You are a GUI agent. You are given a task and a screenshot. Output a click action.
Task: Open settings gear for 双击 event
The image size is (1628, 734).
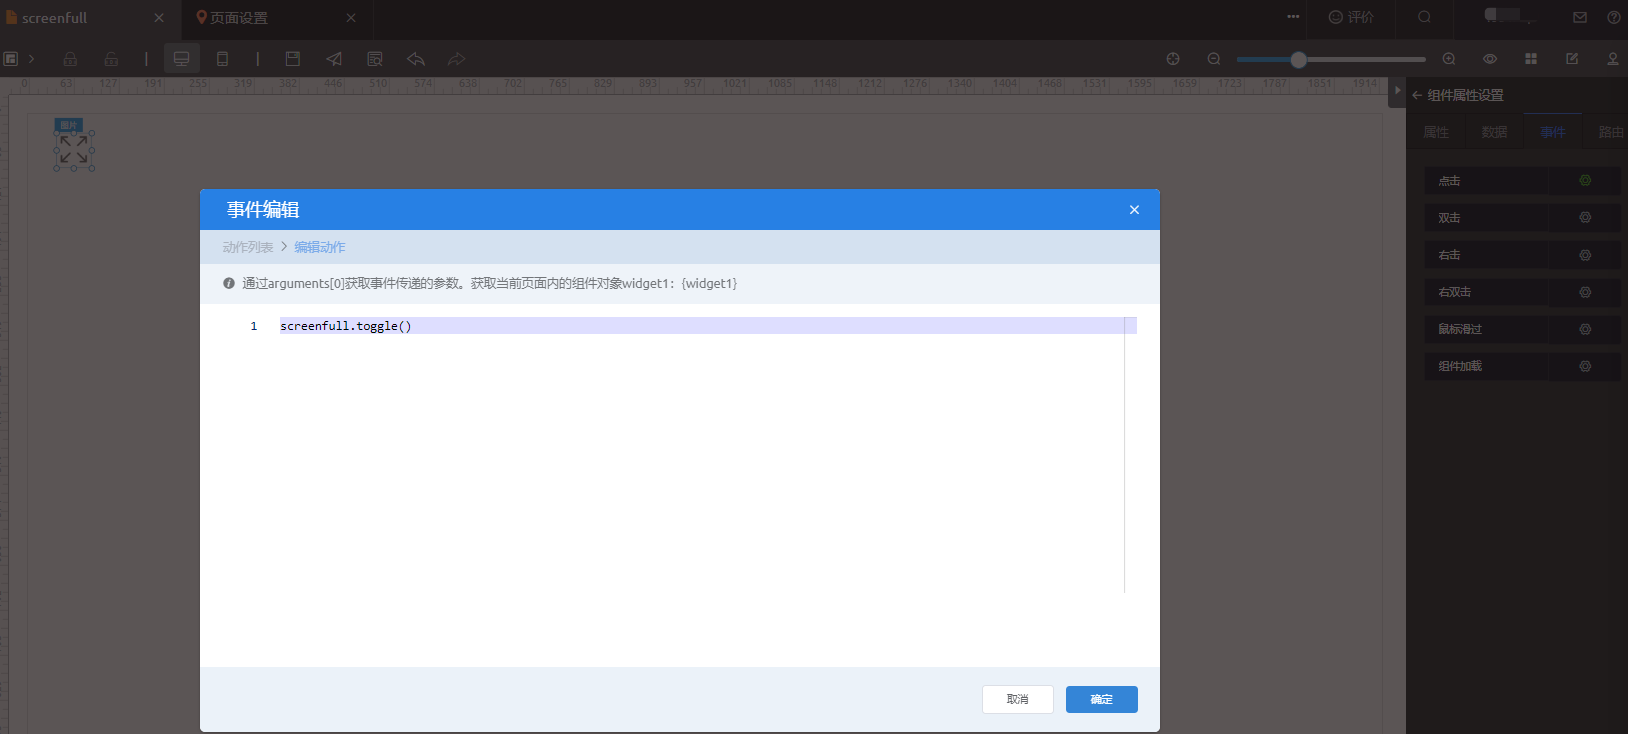pyautogui.click(x=1585, y=218)
